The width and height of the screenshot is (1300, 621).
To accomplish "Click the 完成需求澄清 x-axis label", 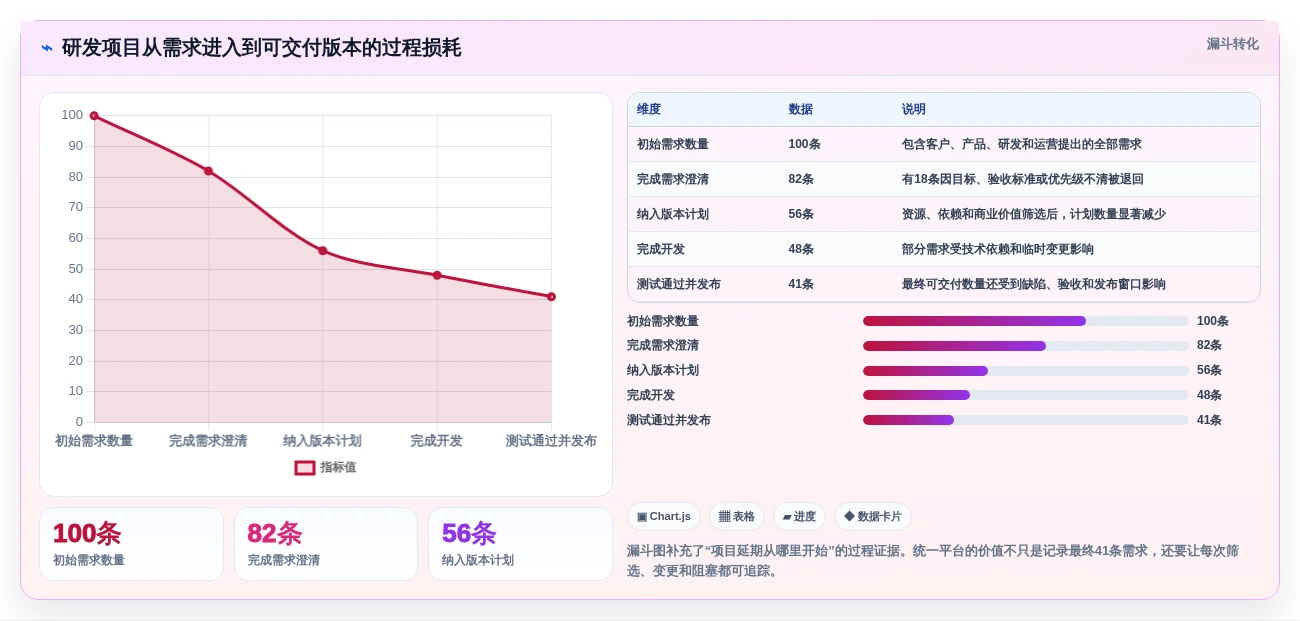I will [208, 441].
